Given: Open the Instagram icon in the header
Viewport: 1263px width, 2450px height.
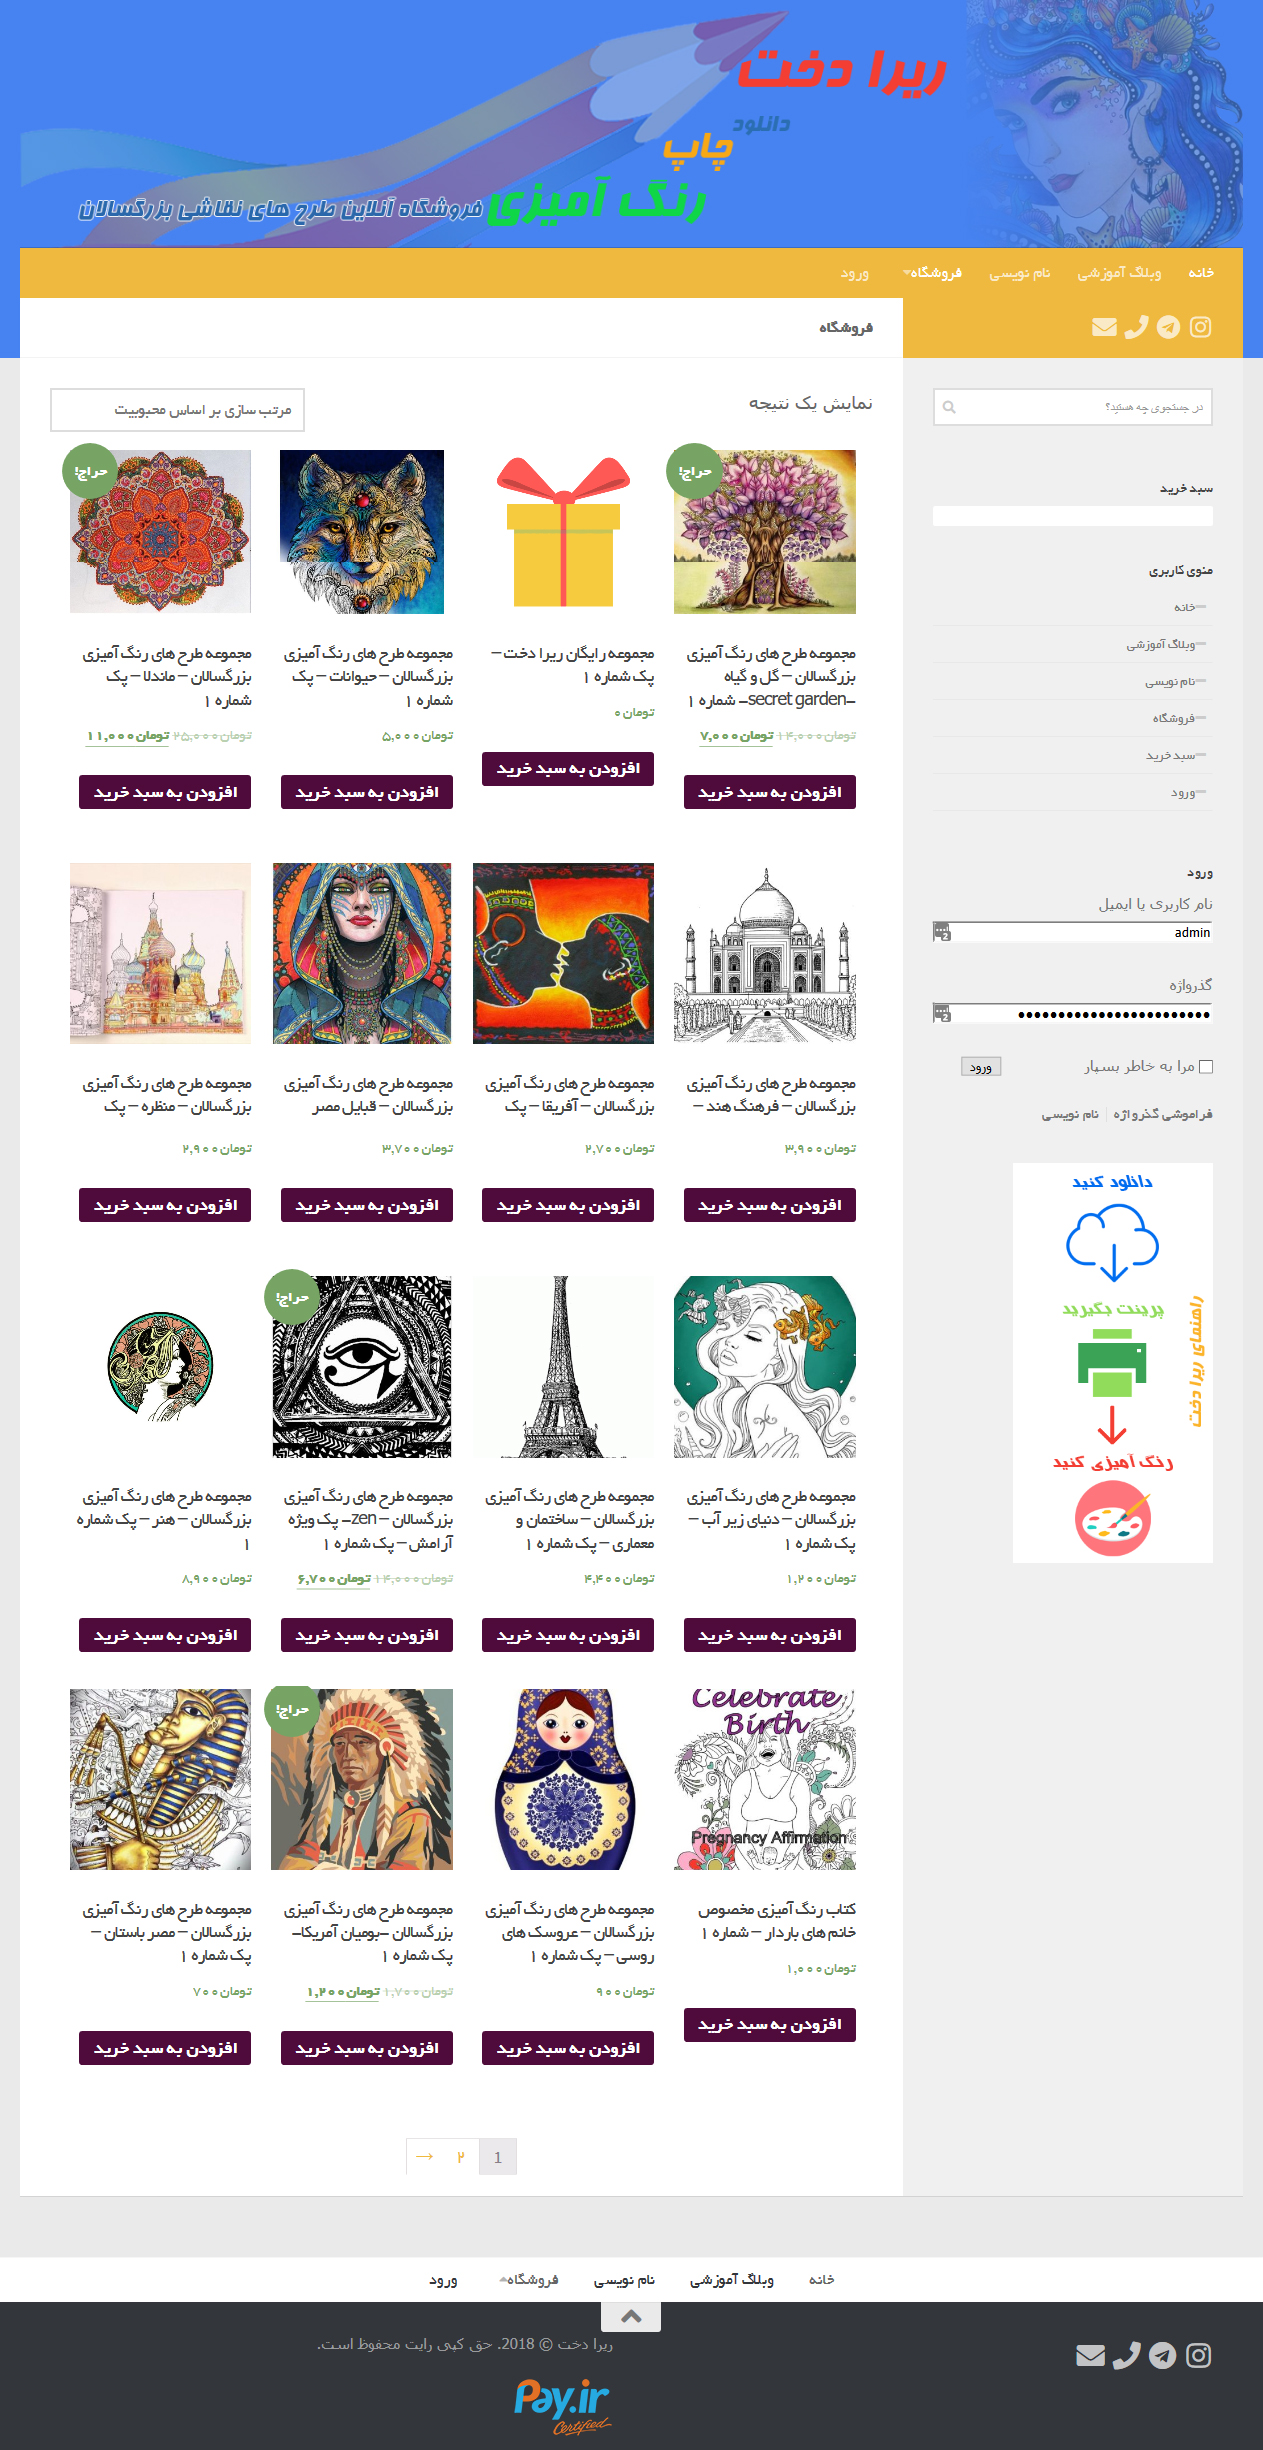Looking at the screenshot, I should [x=1200, y=327].
